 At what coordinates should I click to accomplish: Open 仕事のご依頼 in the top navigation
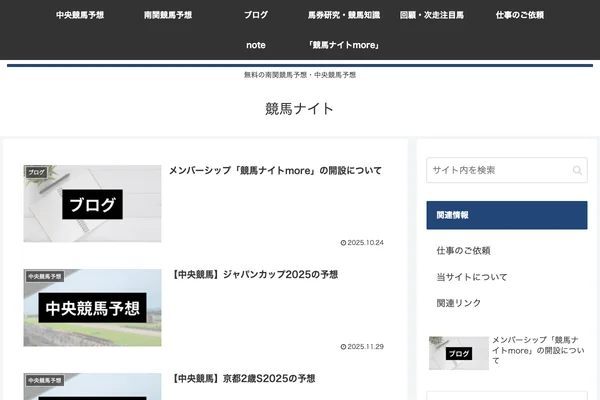[x=520, y=15]
